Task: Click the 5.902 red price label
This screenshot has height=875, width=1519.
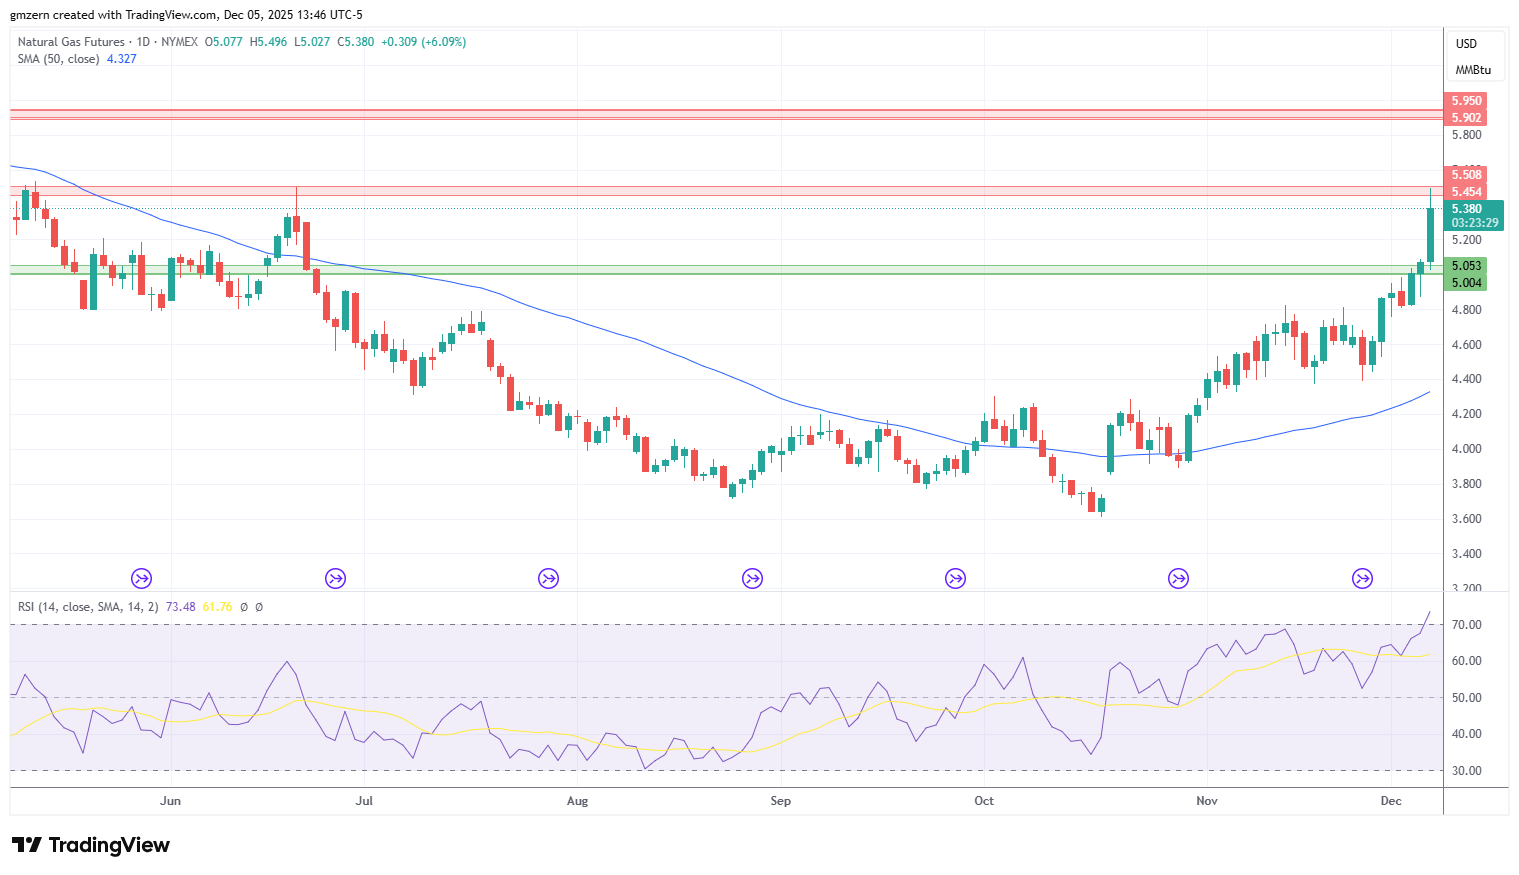Action: (x=1466, y=118)
